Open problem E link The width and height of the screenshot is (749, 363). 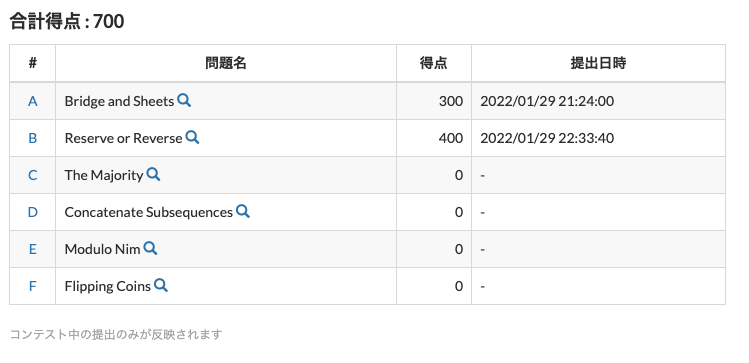click(x=32, y=249)
